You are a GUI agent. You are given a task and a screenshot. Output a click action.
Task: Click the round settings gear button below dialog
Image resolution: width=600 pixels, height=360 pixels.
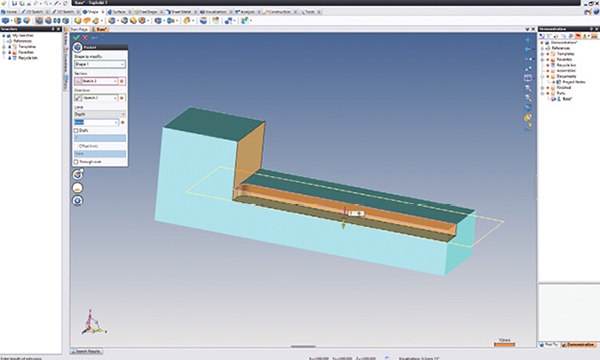click(78, 200)
